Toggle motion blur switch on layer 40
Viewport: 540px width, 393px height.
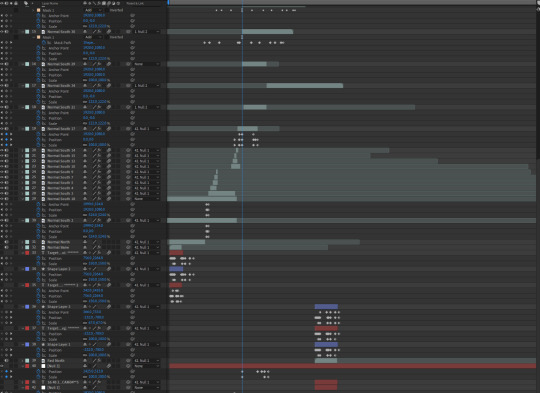109,366
